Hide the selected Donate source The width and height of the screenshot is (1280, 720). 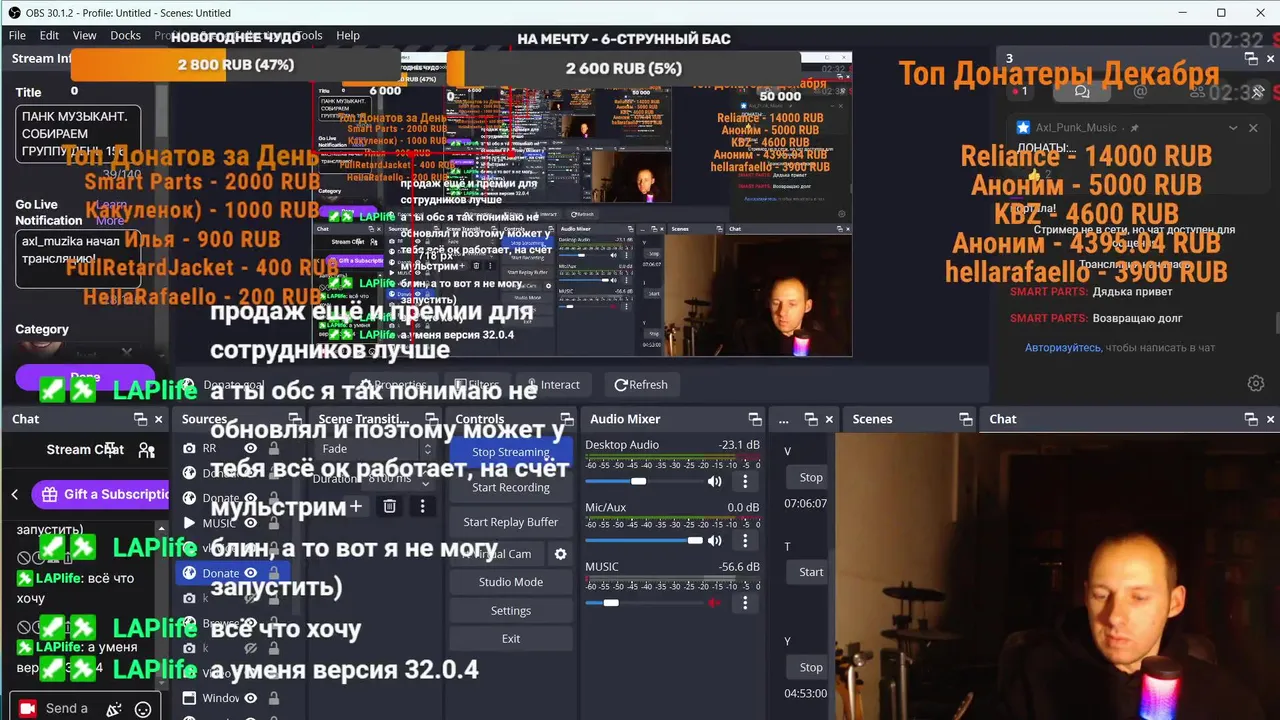251,573
